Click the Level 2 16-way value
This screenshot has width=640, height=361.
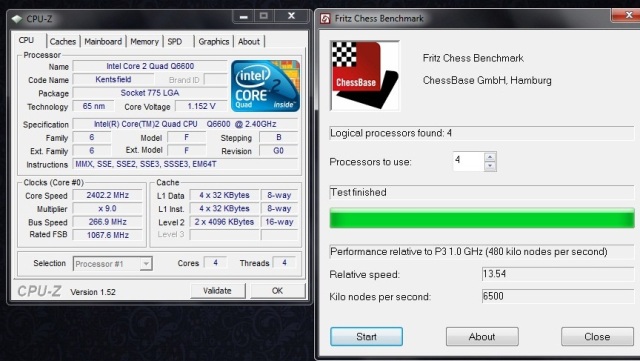point(280,222)
